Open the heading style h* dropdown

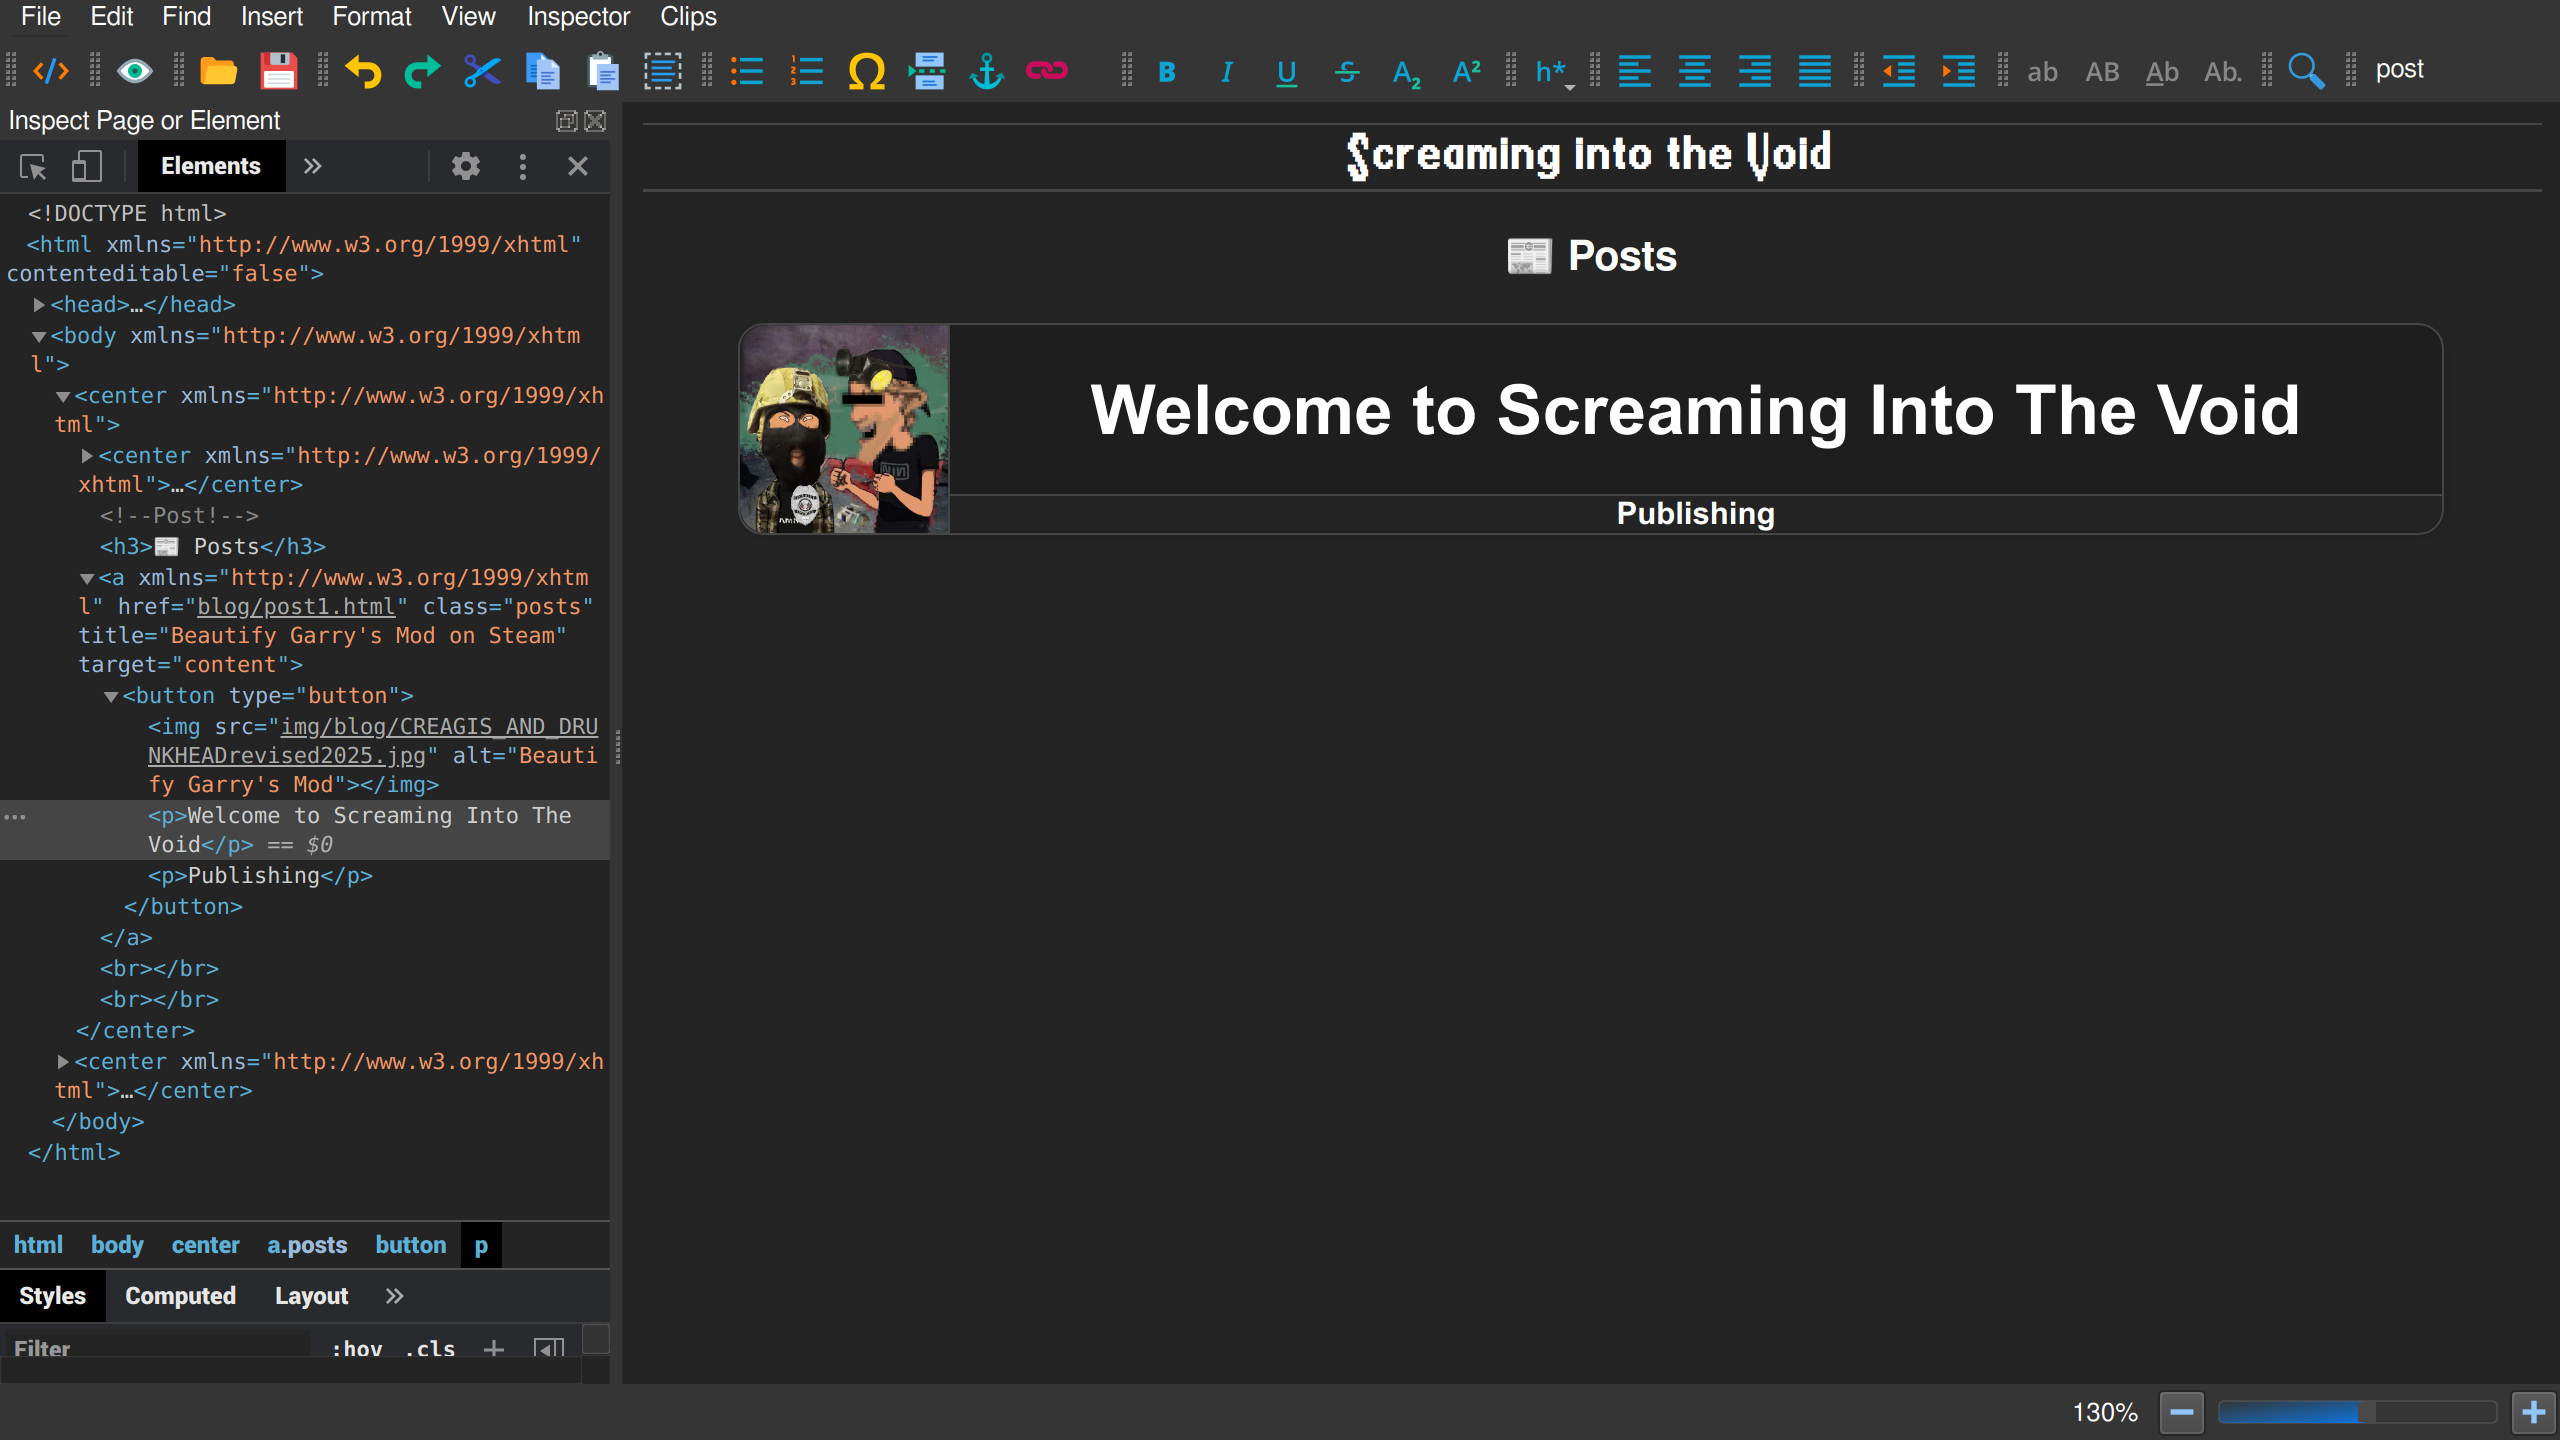tap(1553, 72)
